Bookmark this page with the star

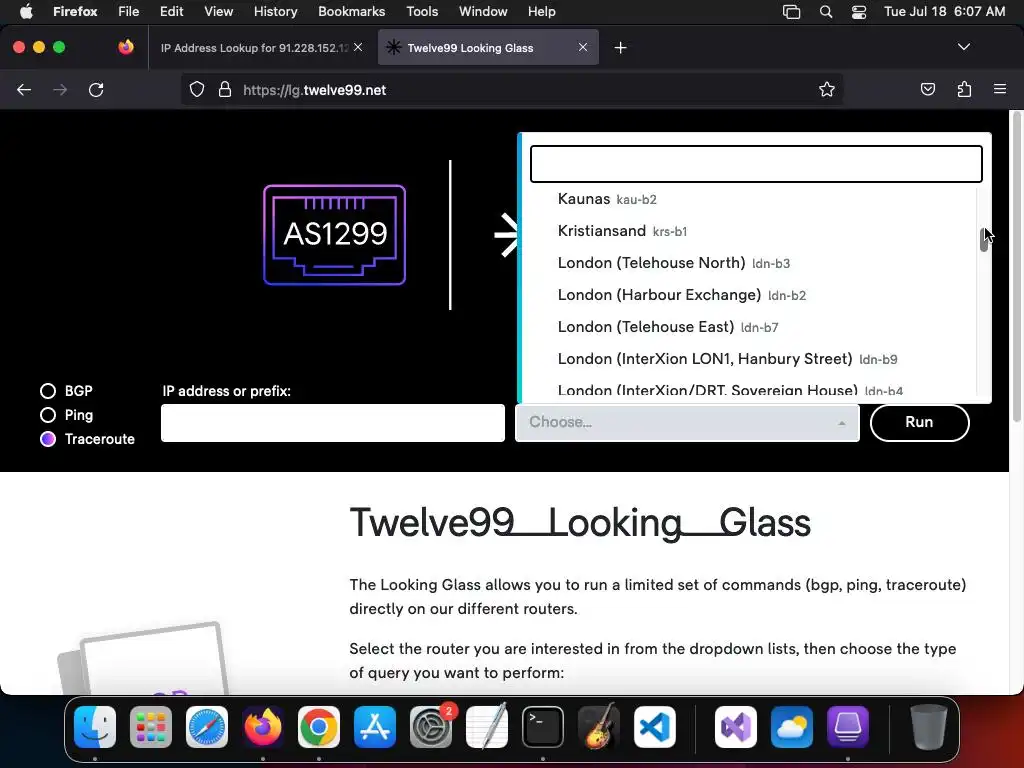pyautogui.click(x=827, y=89)
